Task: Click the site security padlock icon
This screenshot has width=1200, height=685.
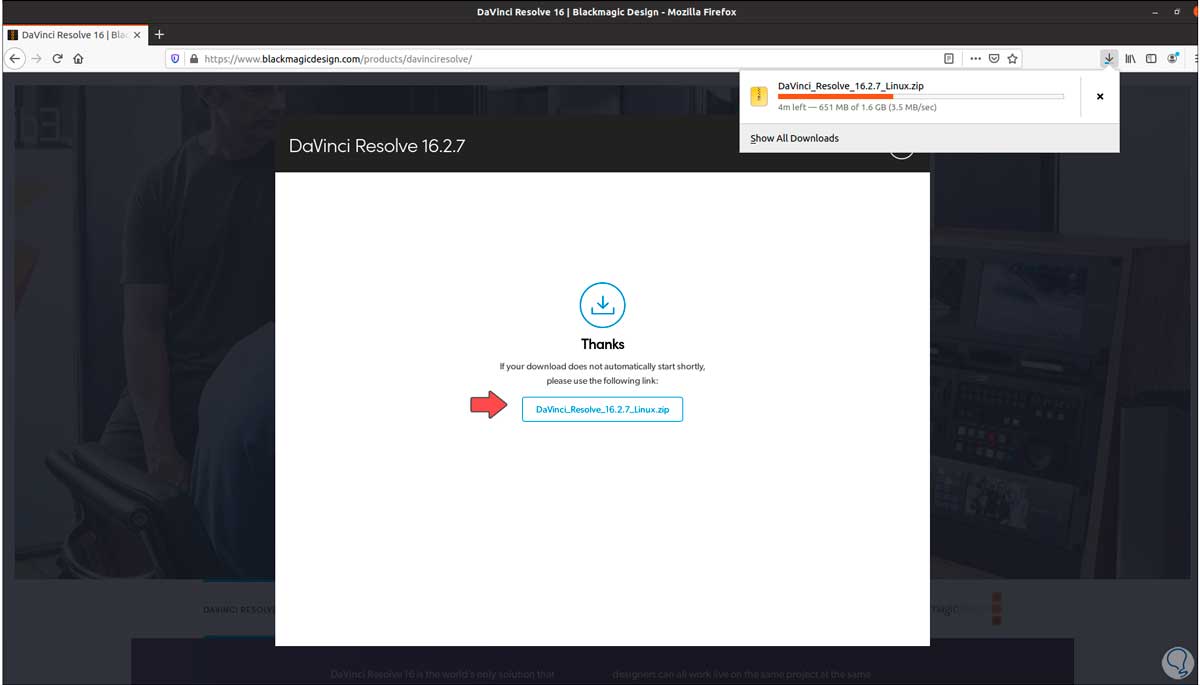Action: click(x=192, y=58)
